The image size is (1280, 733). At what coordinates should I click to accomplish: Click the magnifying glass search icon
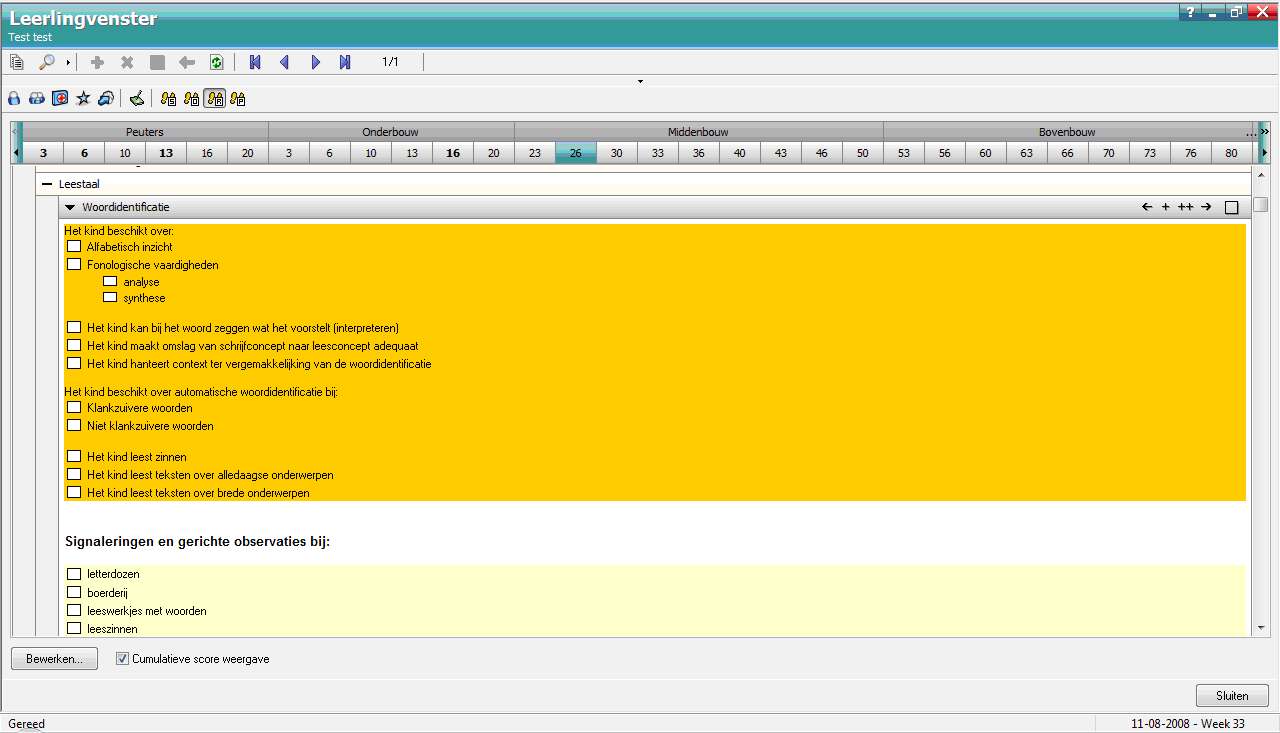pos(46,63)
